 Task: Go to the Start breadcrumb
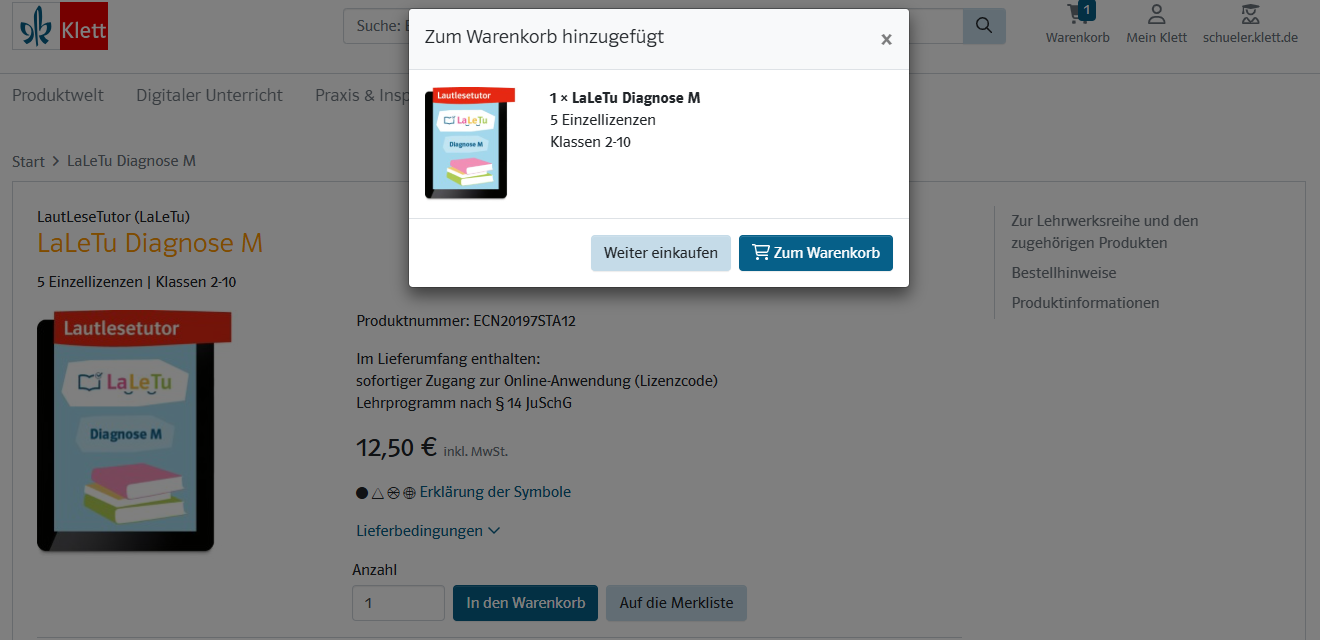[x=28, y=161]
